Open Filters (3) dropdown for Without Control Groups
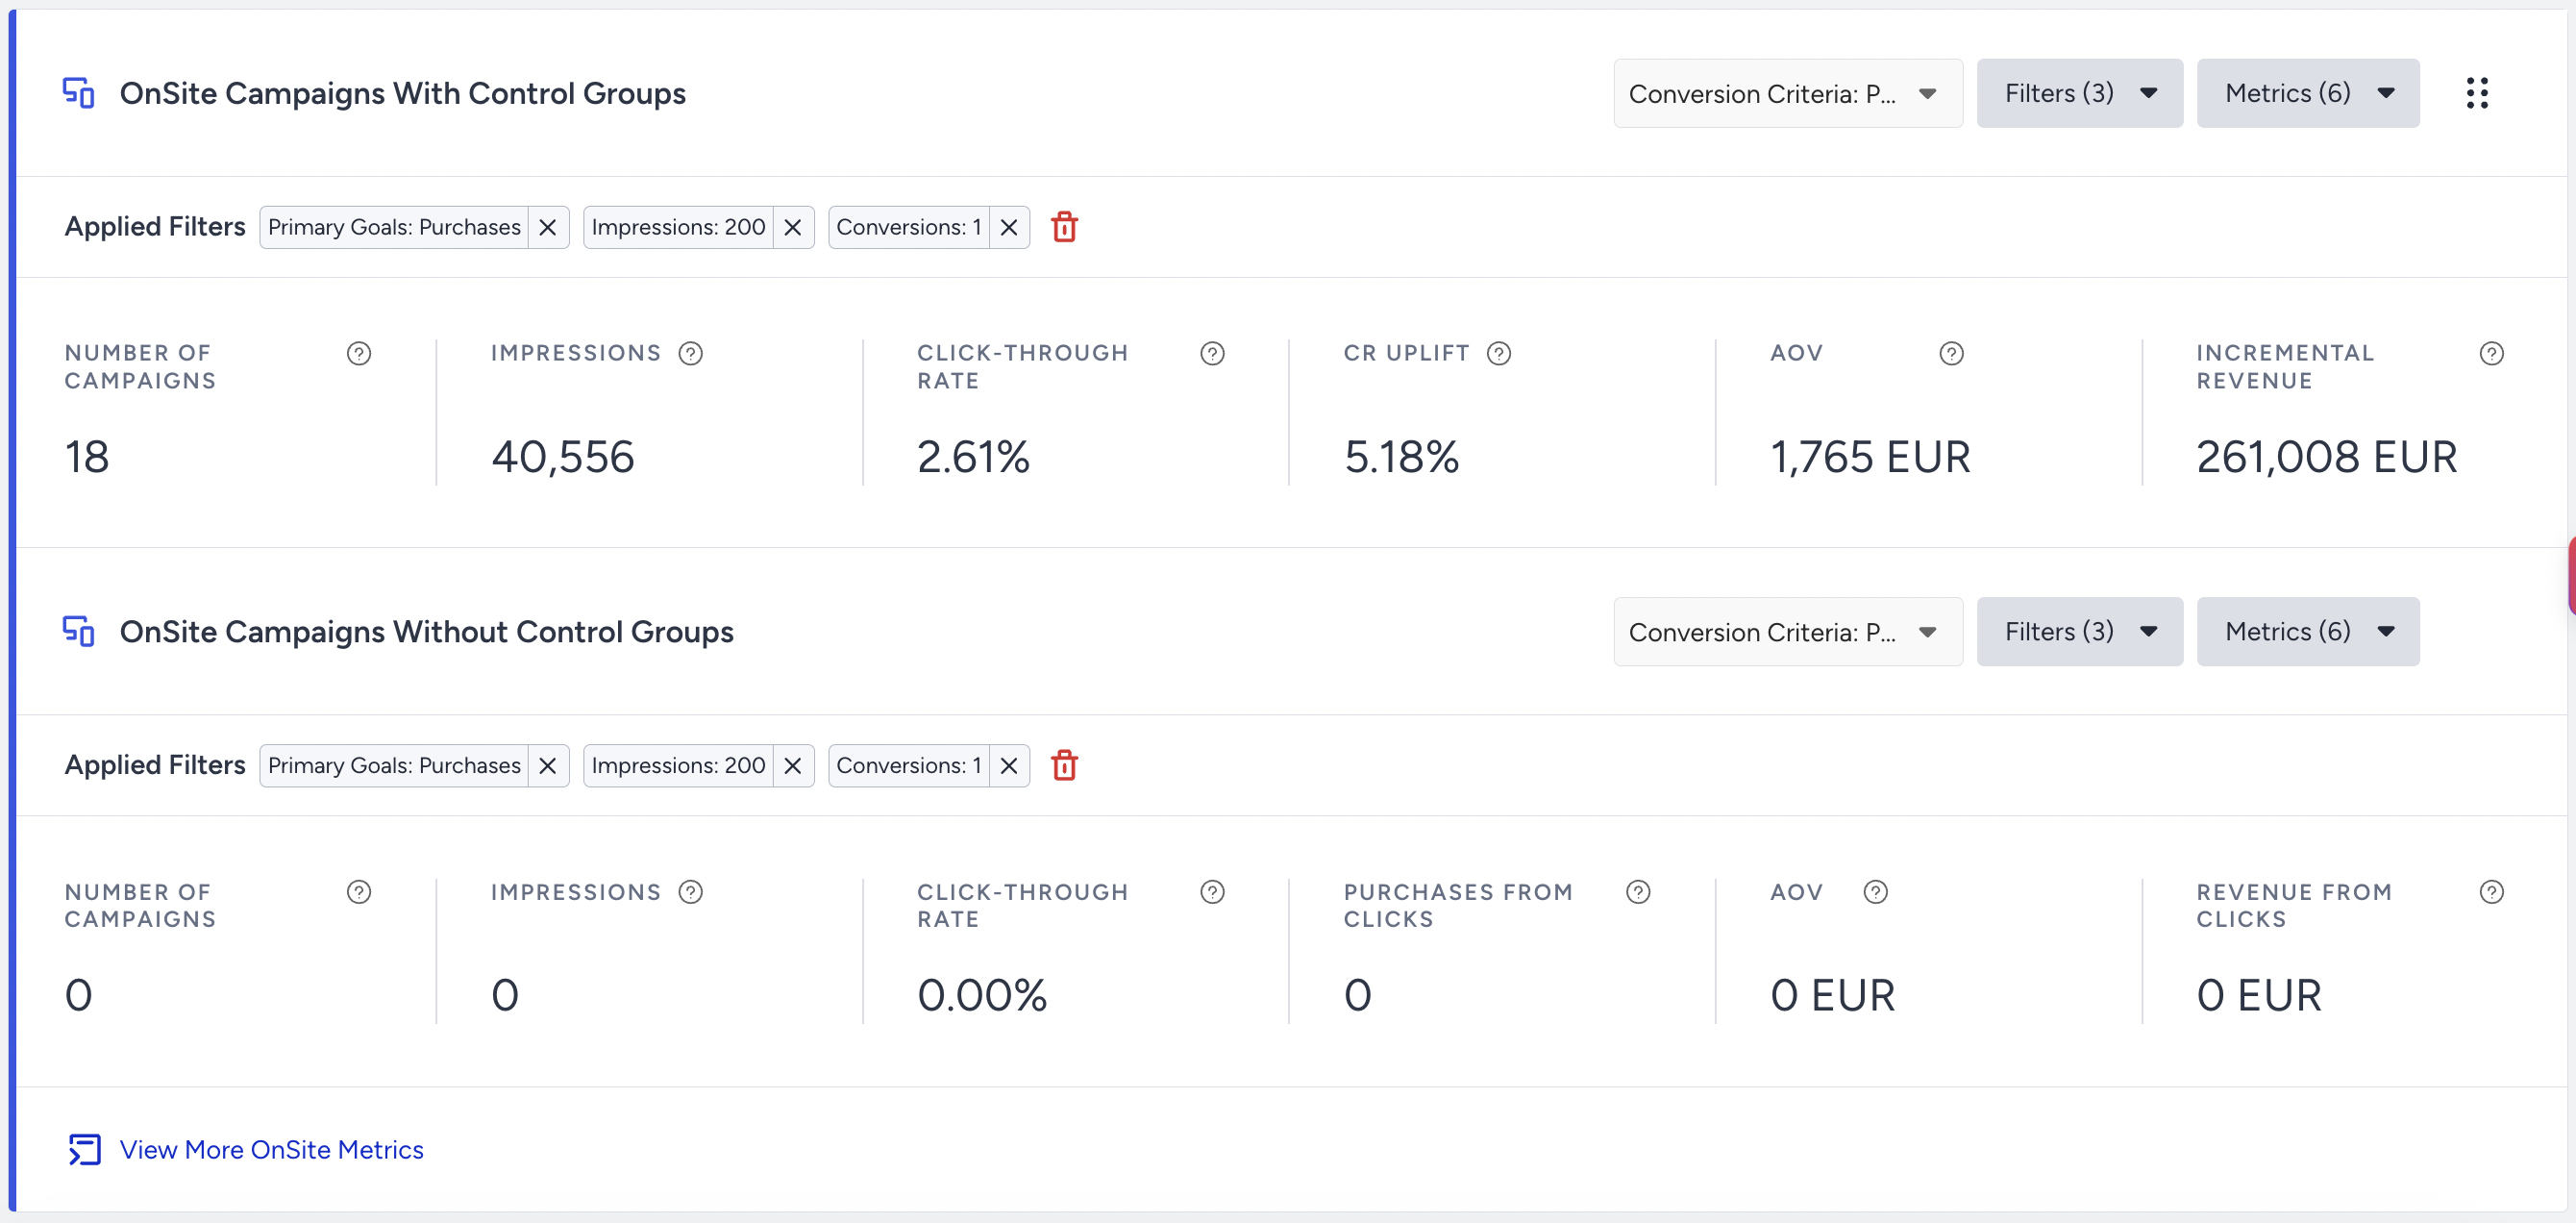 pos(2079,631)
